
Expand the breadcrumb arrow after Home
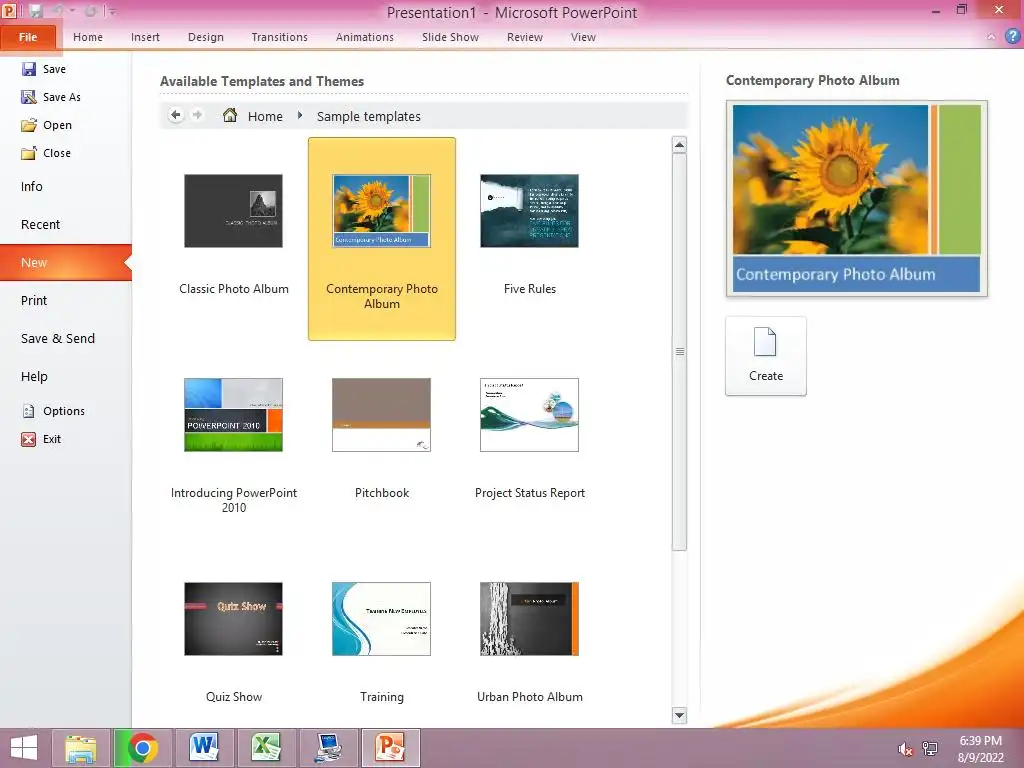point(300,116)
